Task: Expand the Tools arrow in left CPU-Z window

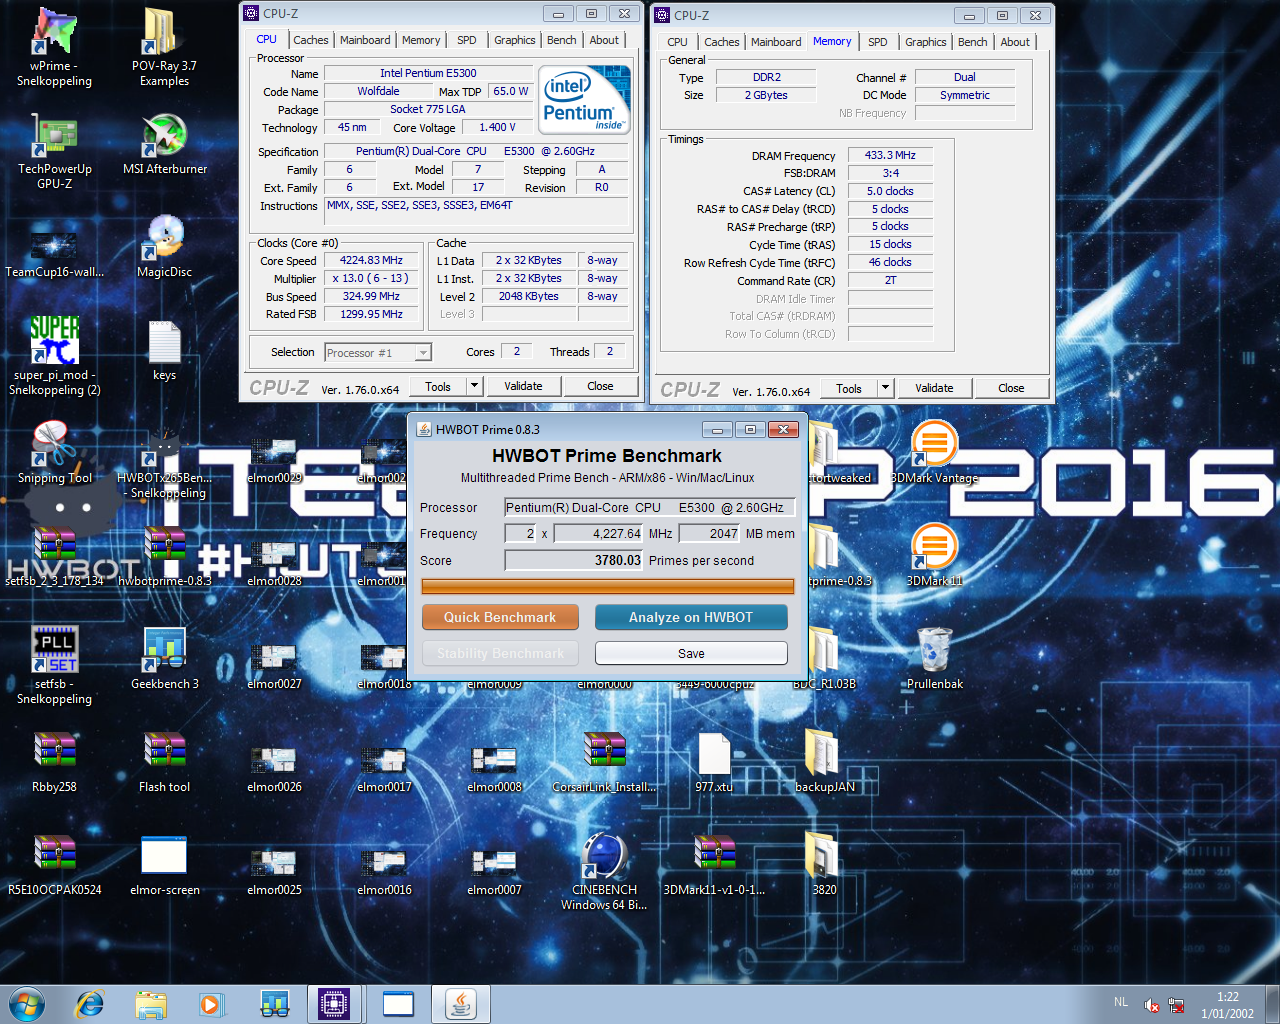Action: [475, 386]
